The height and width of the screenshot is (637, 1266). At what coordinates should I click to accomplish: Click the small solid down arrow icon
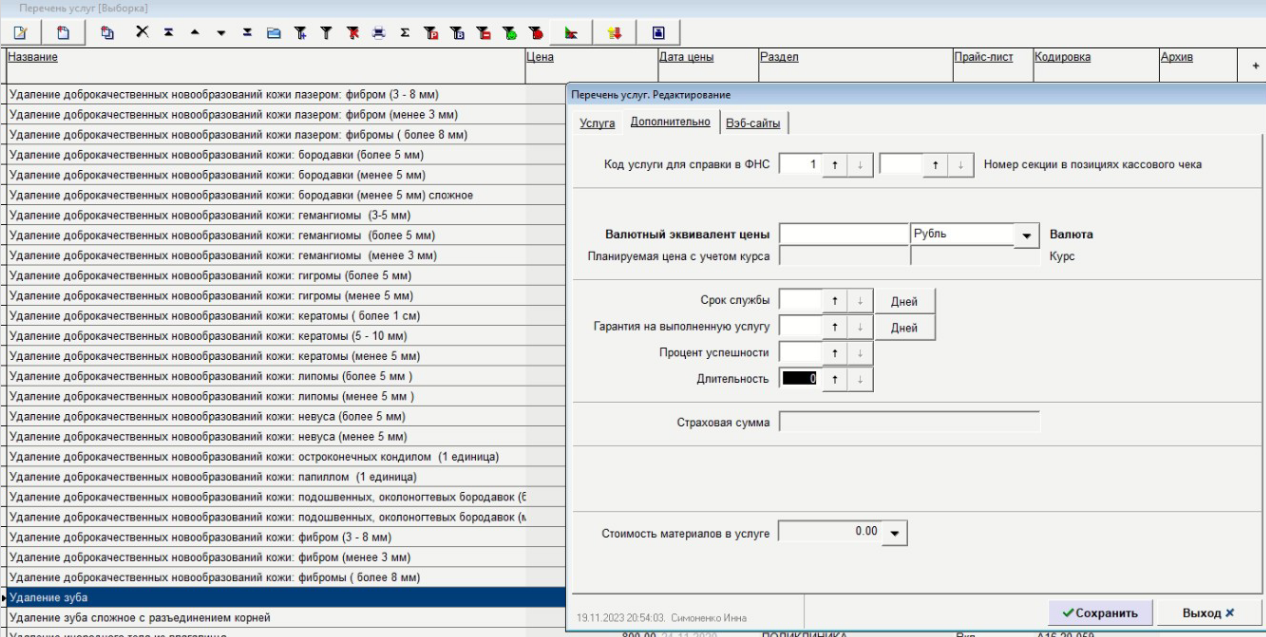[221, 32]
